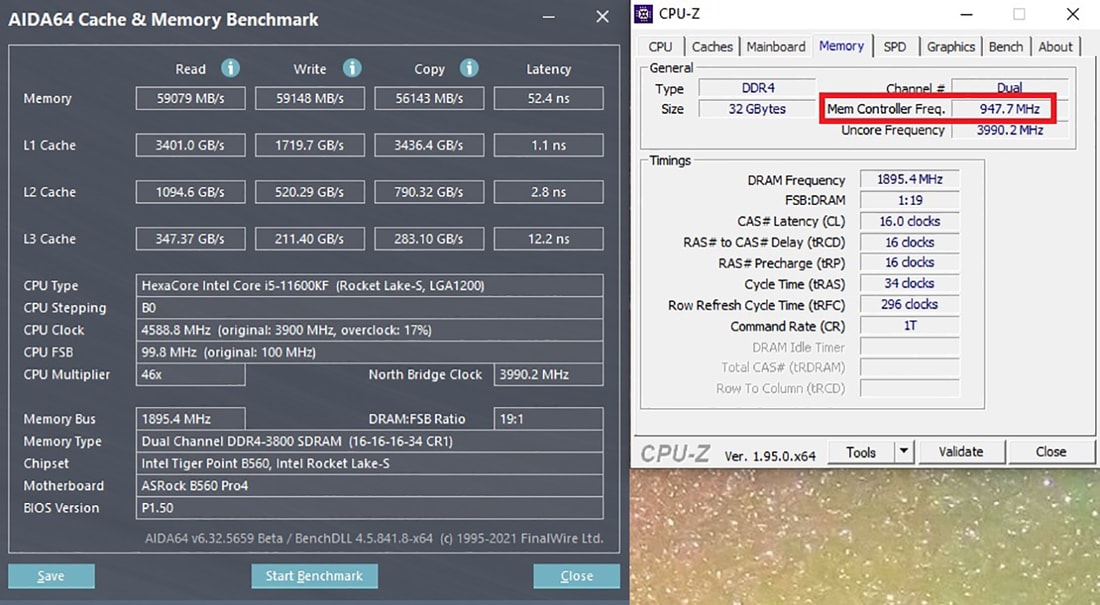Image resolution: width=1100 pixels, height=605 pixels.
Task: Click the Validate button in CPU-Z
Action: [961, 452]
